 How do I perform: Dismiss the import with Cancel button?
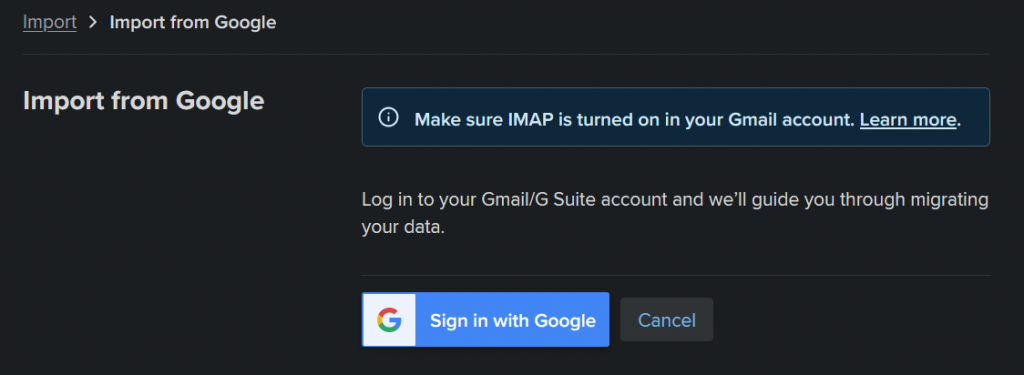(666, 320)
